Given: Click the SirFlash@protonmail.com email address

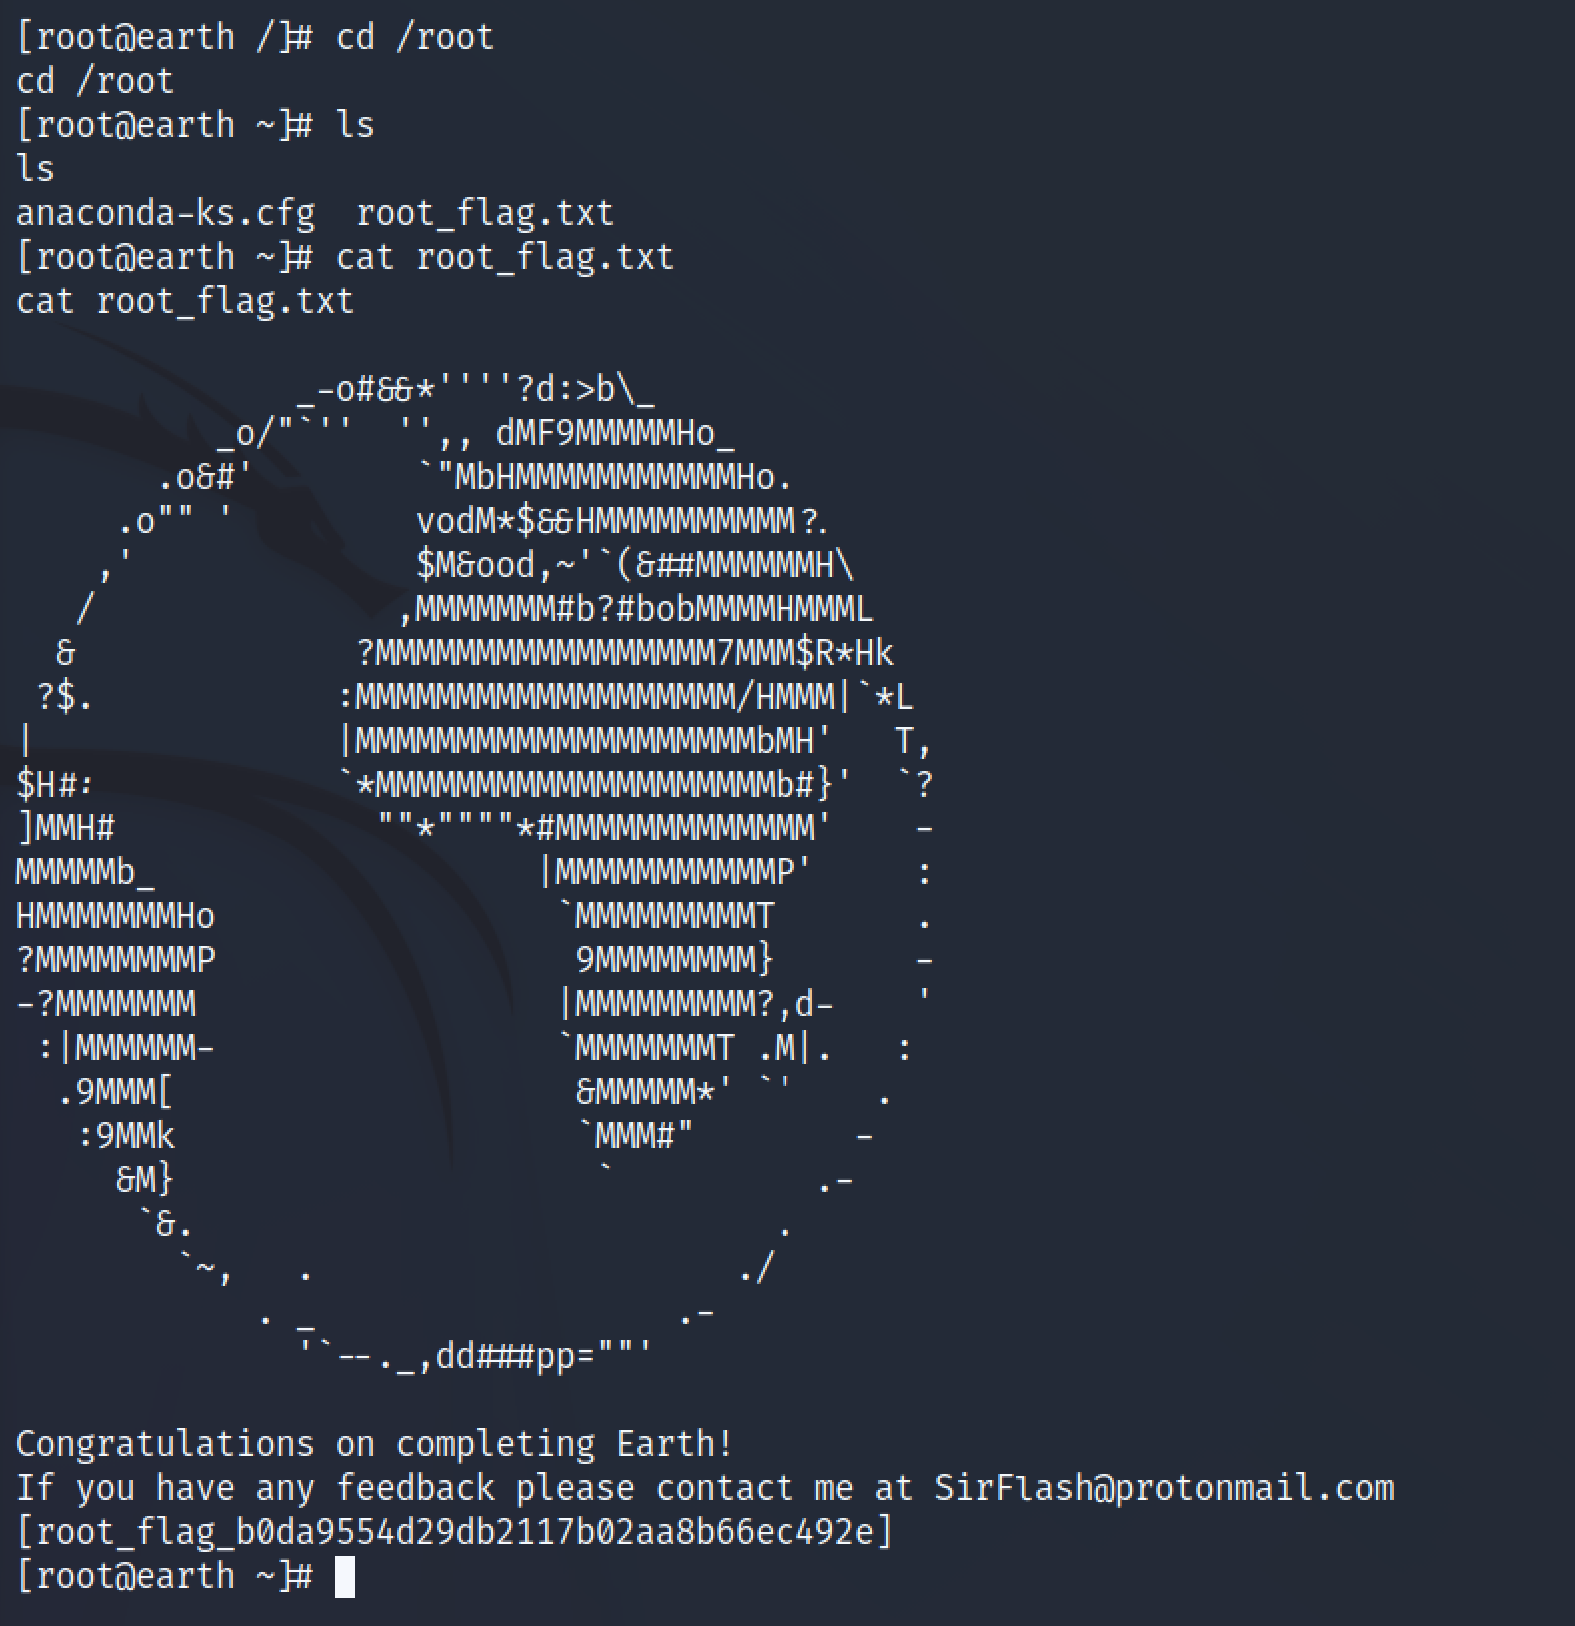Looking at the screenshot, I should click(x=1164, y=1488).
